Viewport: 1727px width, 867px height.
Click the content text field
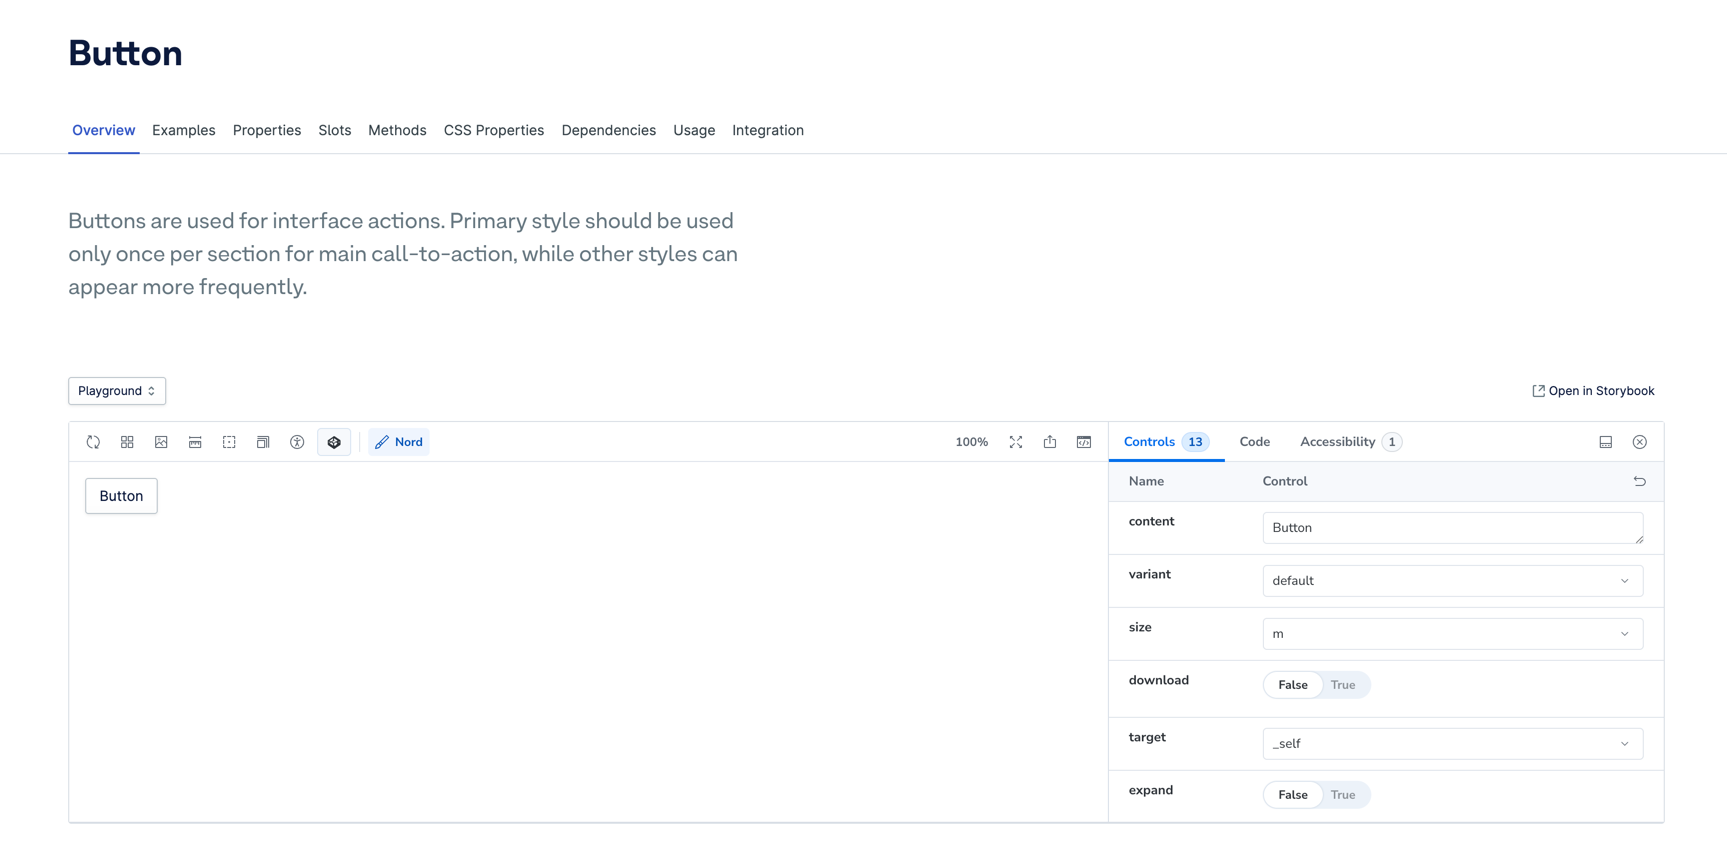click(x=1451, y=528)
